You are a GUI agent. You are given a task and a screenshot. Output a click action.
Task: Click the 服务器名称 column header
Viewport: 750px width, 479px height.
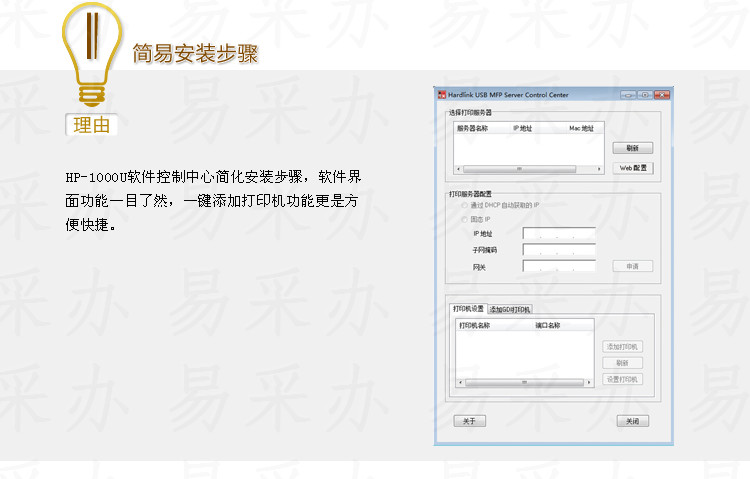[472, 128]
